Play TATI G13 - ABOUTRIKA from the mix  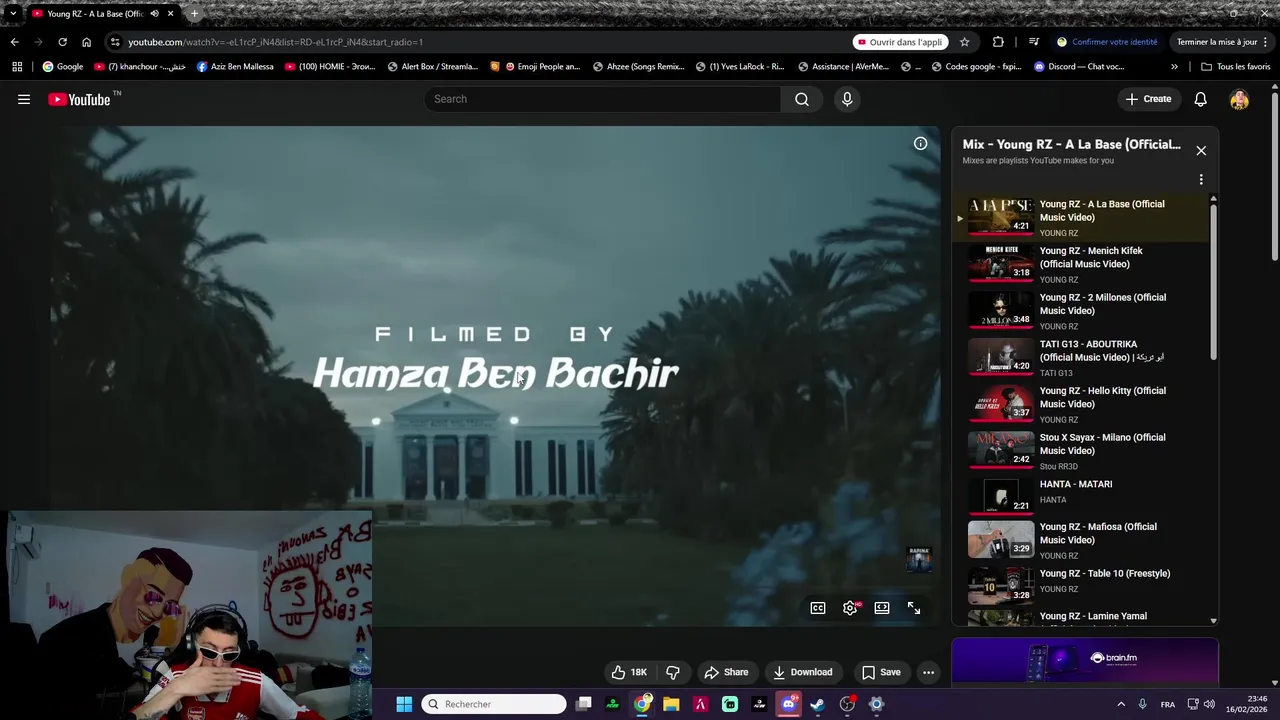1081,358
